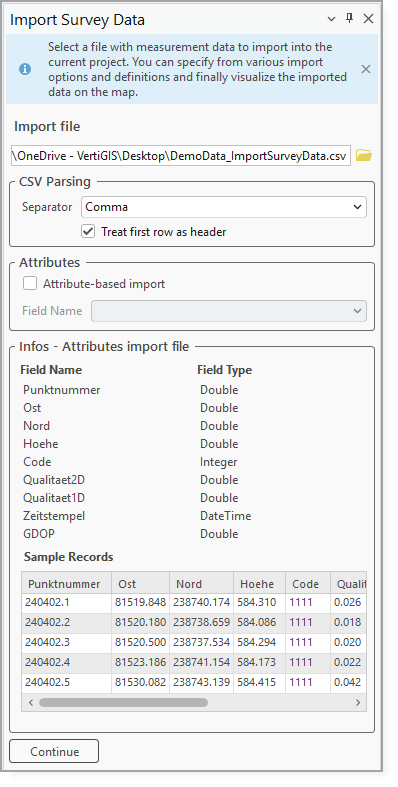Click the Ost value 81530.082
Viewport: 398px width, 787px height.
coord(141,683)
